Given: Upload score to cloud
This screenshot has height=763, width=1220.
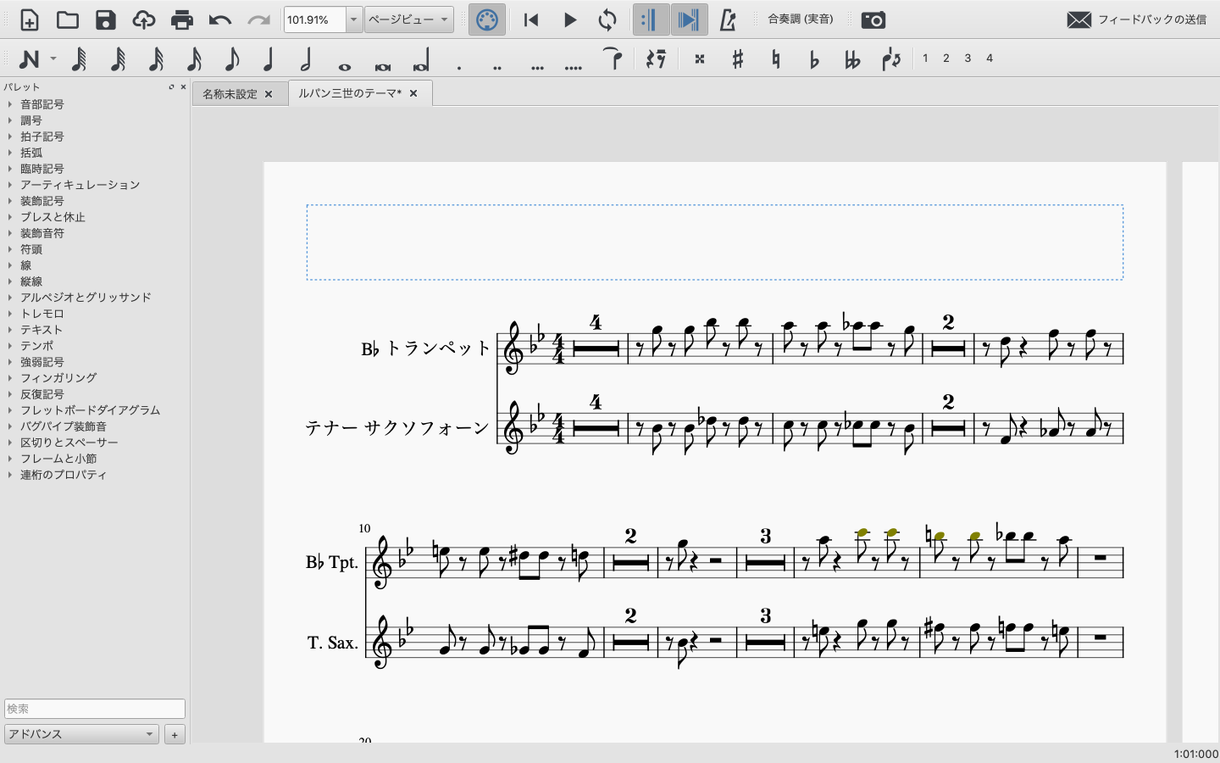Looking at the screenshot, I should [143, 20].
